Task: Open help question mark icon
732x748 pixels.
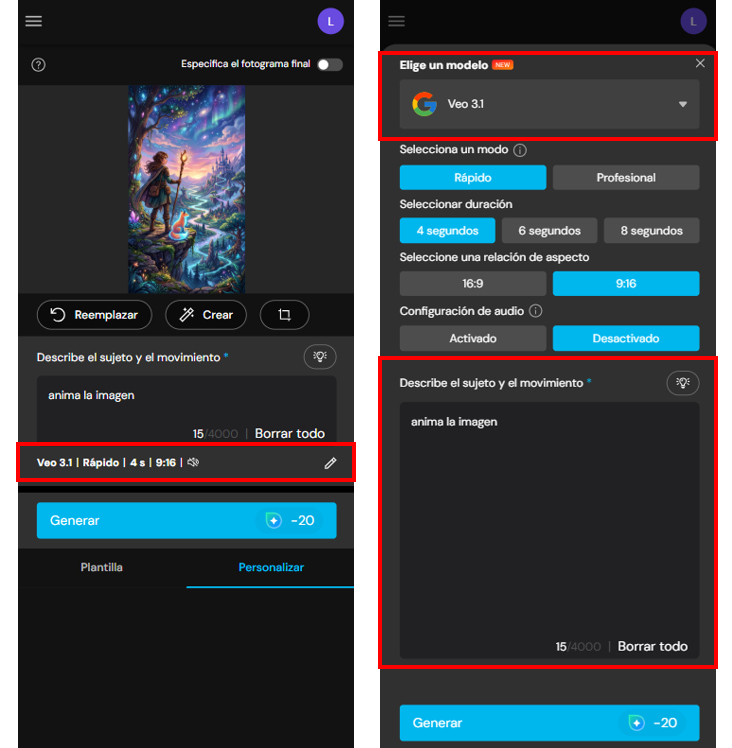Action: [x=38, y=64]
